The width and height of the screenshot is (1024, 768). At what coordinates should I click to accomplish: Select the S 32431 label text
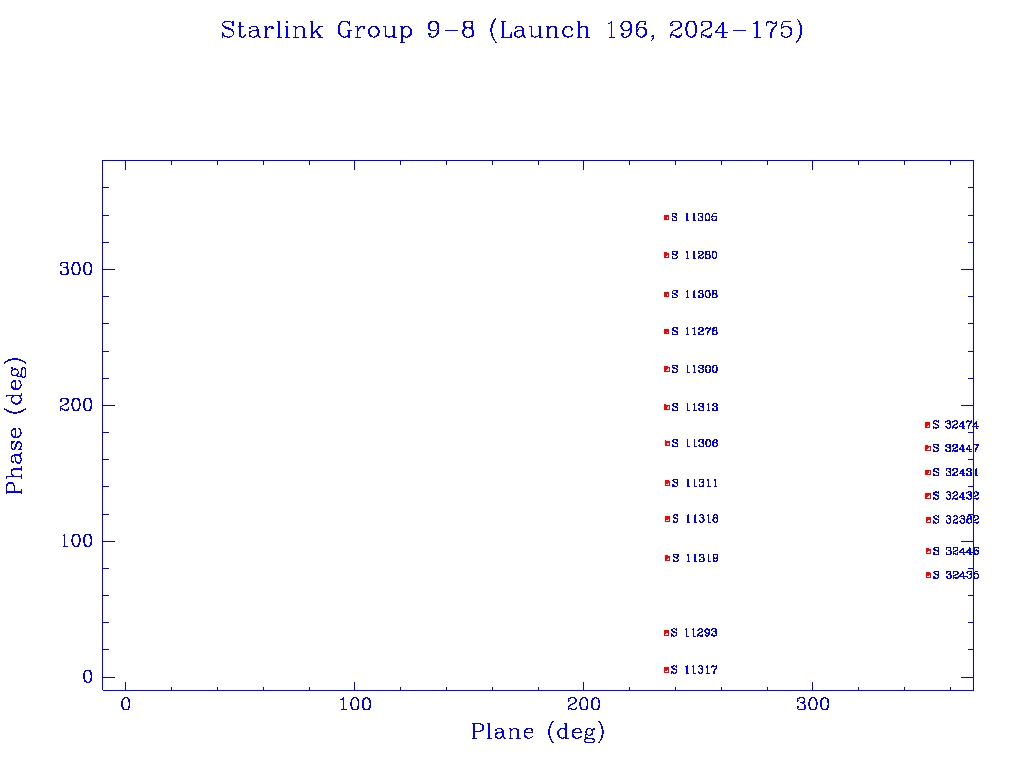click(956, 472)
